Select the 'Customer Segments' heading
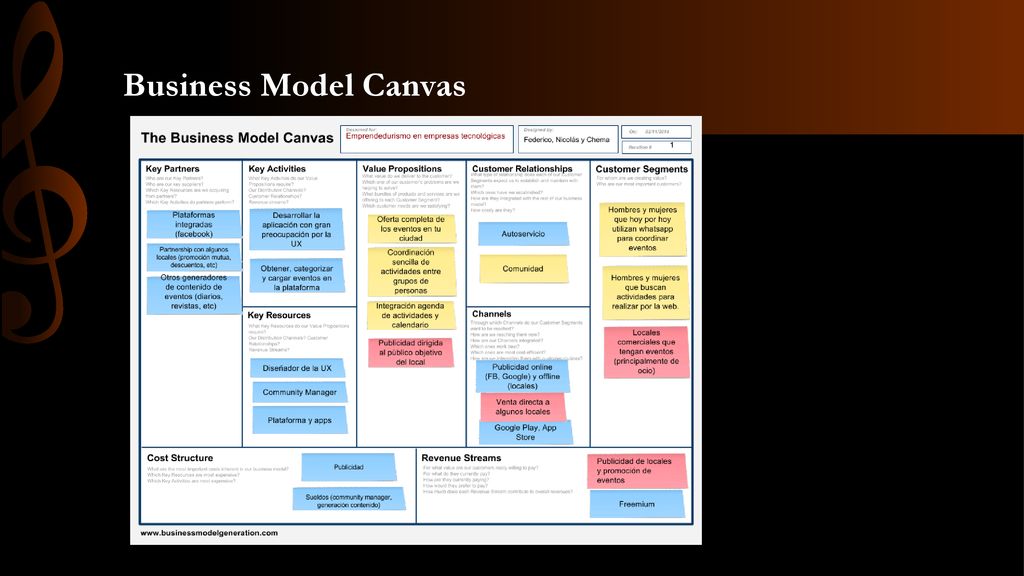The image size is (1024, 576). tap(641, 169)
